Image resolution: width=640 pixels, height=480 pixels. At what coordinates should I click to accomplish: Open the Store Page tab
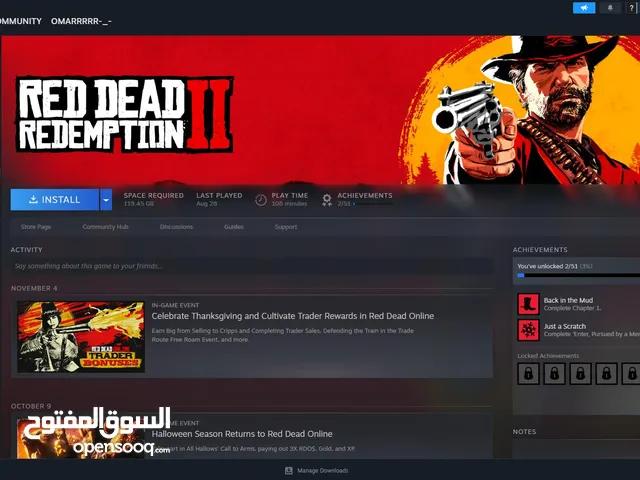pos(36,227)
